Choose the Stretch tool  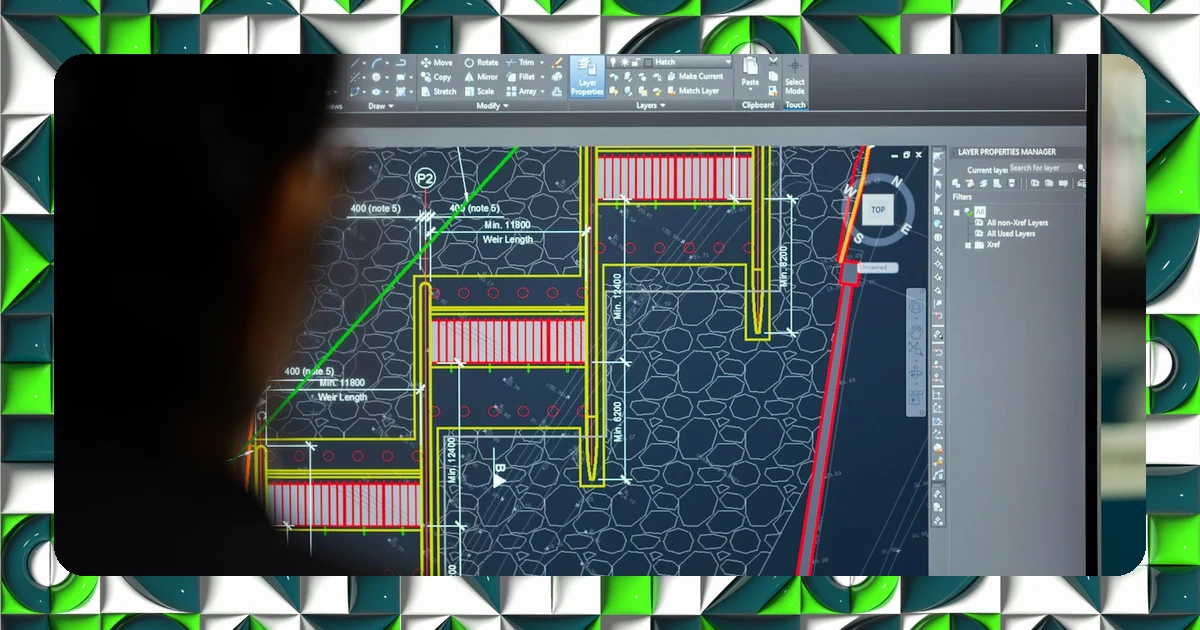pyautogui.click(x=439, y=91)
